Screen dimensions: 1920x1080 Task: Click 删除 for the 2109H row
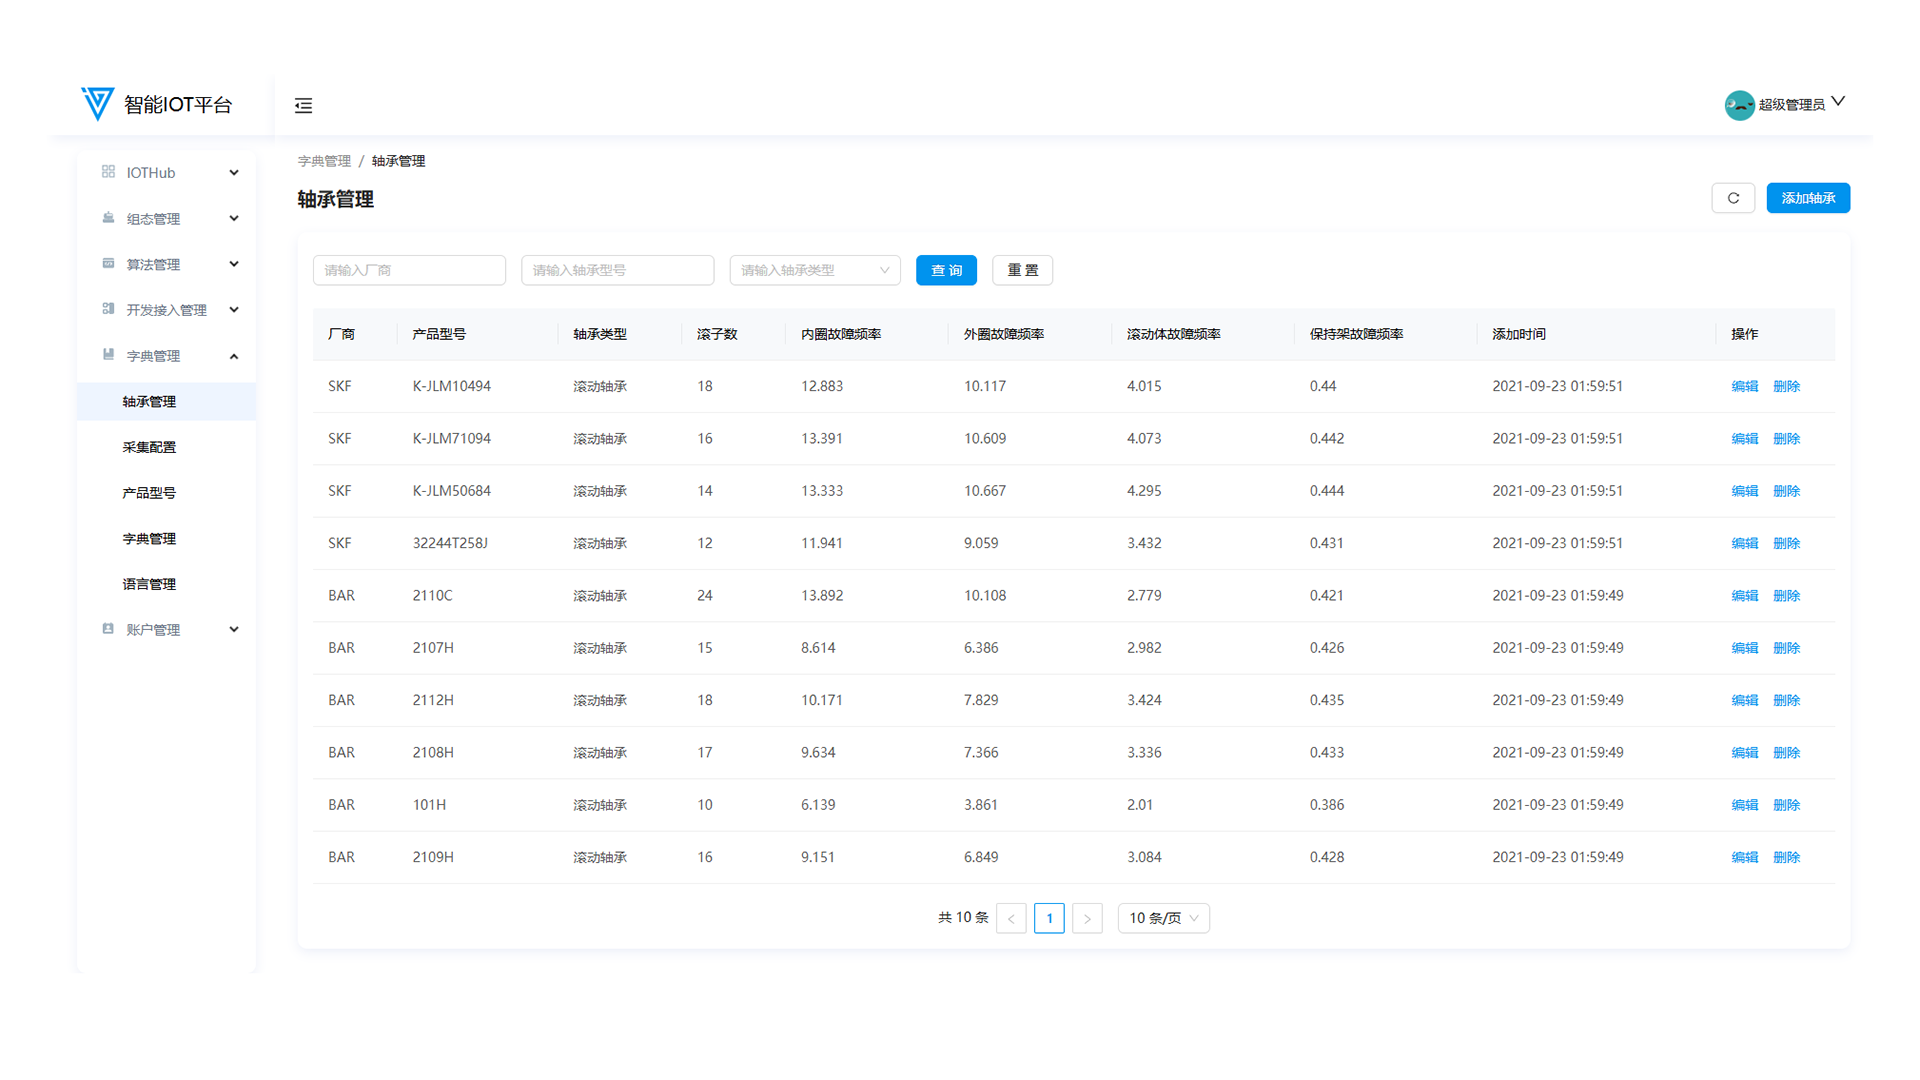[x=1786, y=857]
